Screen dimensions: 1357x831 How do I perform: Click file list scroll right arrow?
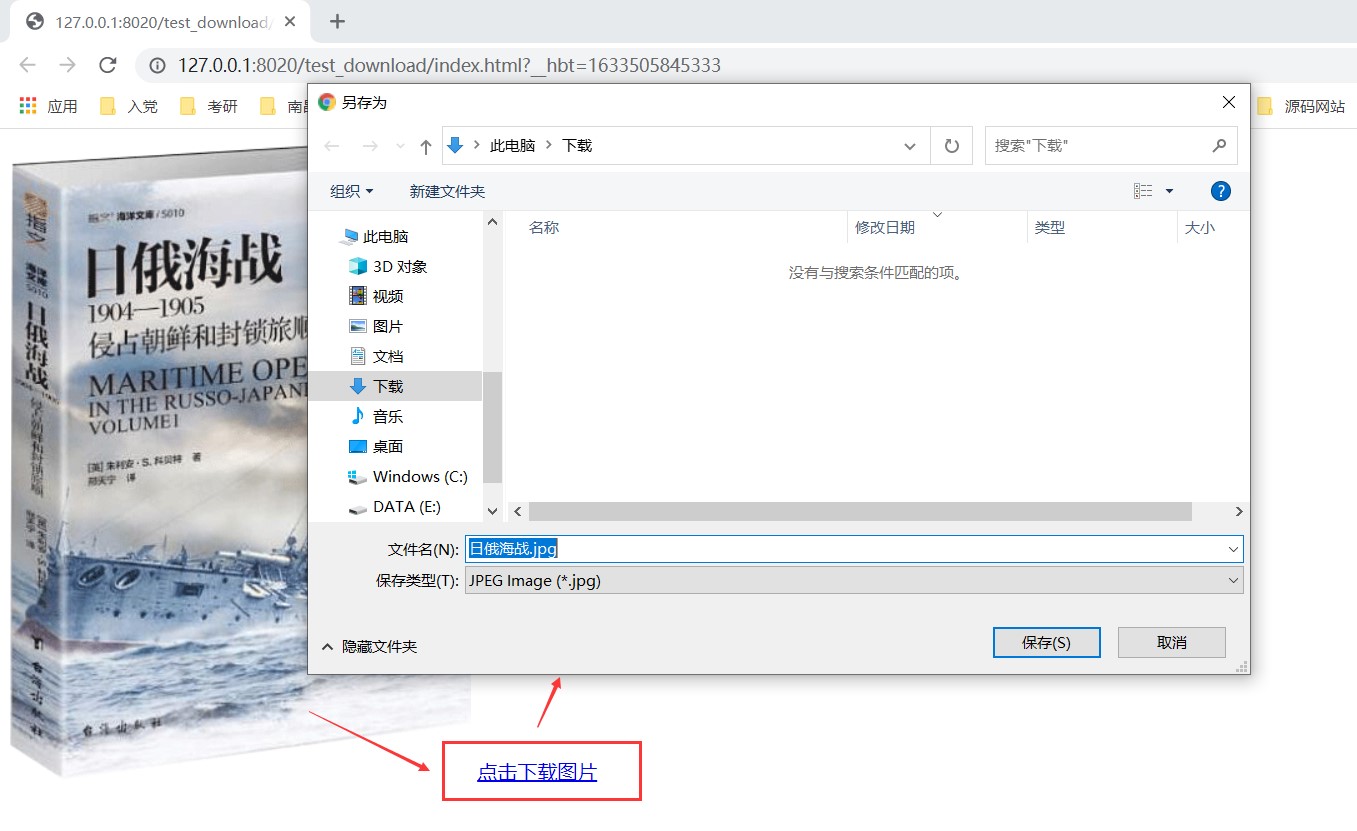tap(1239, 511)
